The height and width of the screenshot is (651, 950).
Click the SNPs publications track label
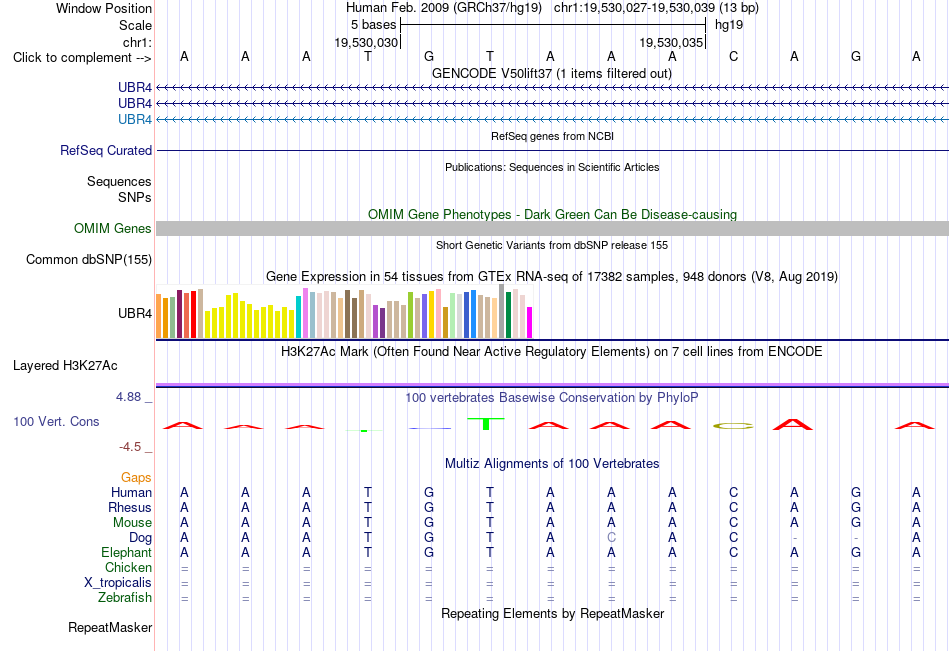pyautogui.click(x=135, y=197)
